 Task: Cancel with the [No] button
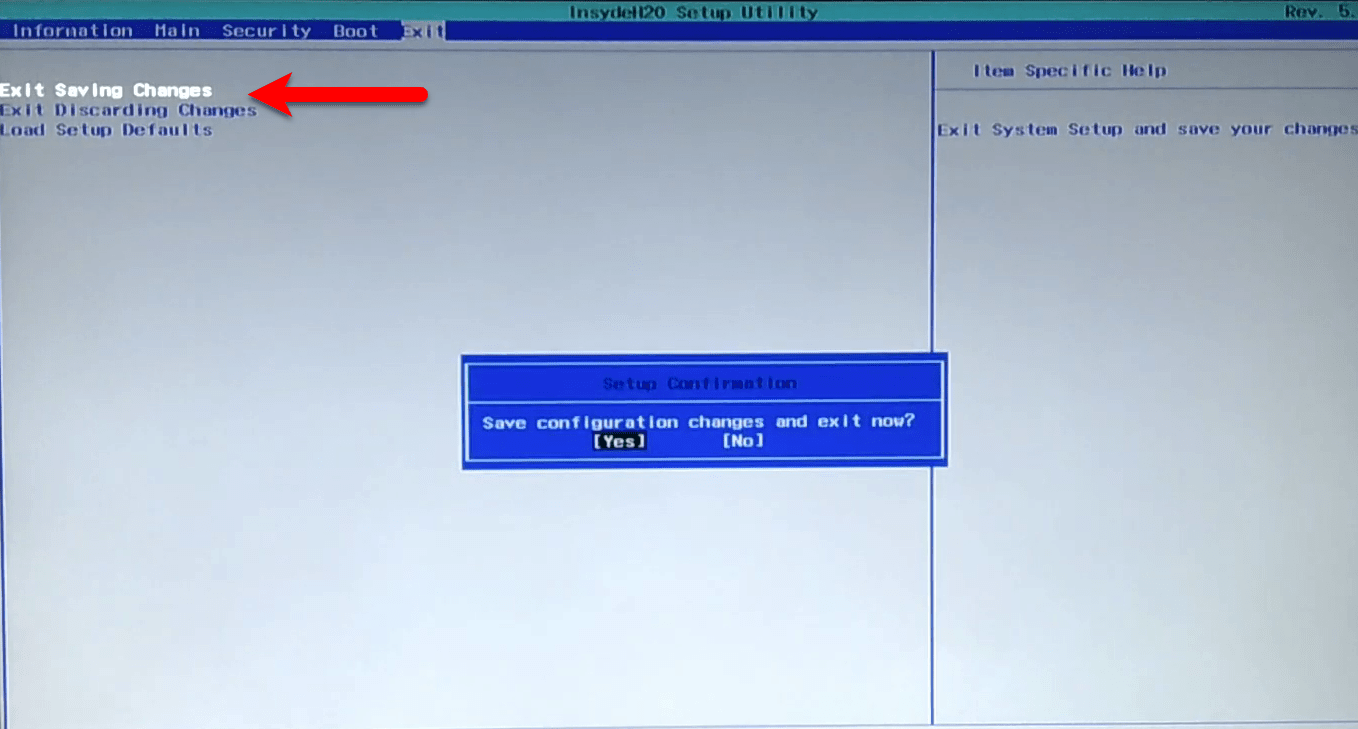(x=743, y=441)
